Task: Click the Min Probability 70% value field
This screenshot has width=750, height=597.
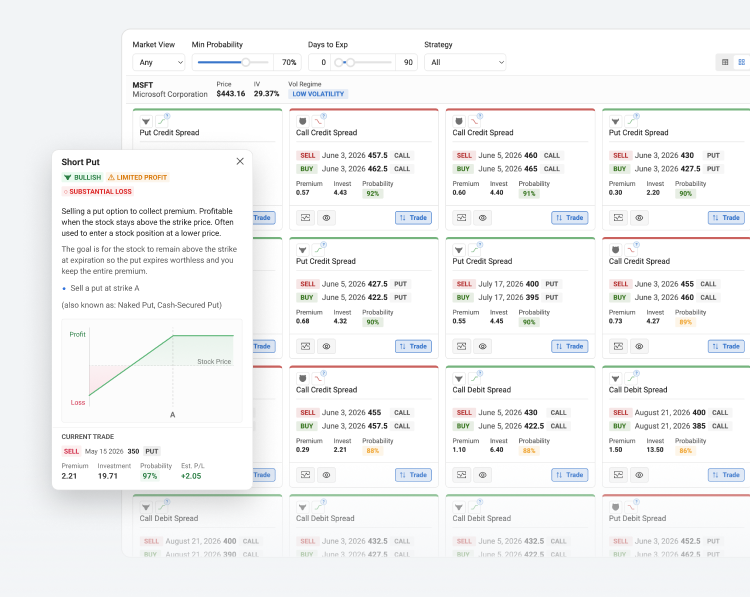Action: click(x=288, y=62)
